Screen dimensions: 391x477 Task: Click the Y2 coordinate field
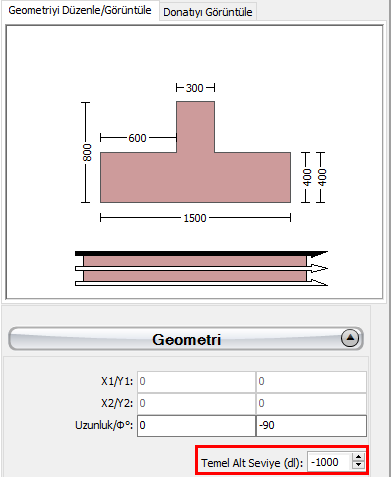pyautogui.click(x=311, y=403)
